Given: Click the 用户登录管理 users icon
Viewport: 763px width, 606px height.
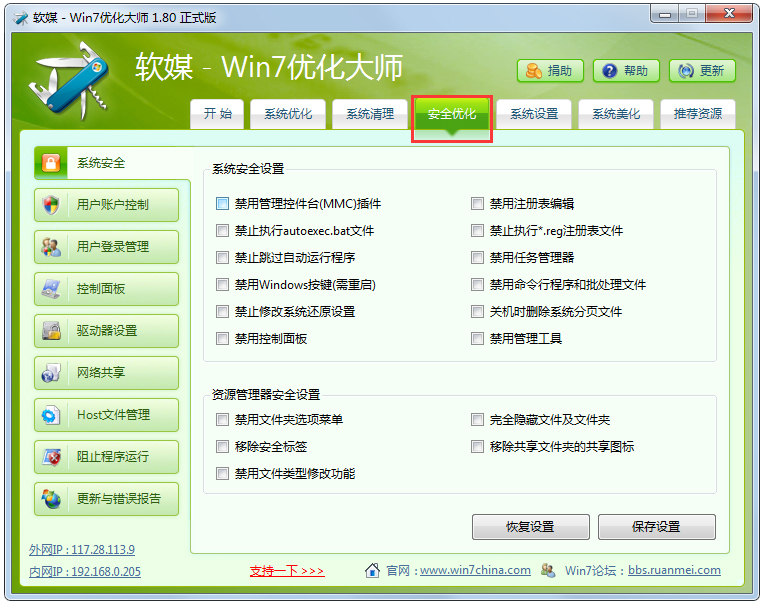Looking at the screenshot, I should click(51, 247).
